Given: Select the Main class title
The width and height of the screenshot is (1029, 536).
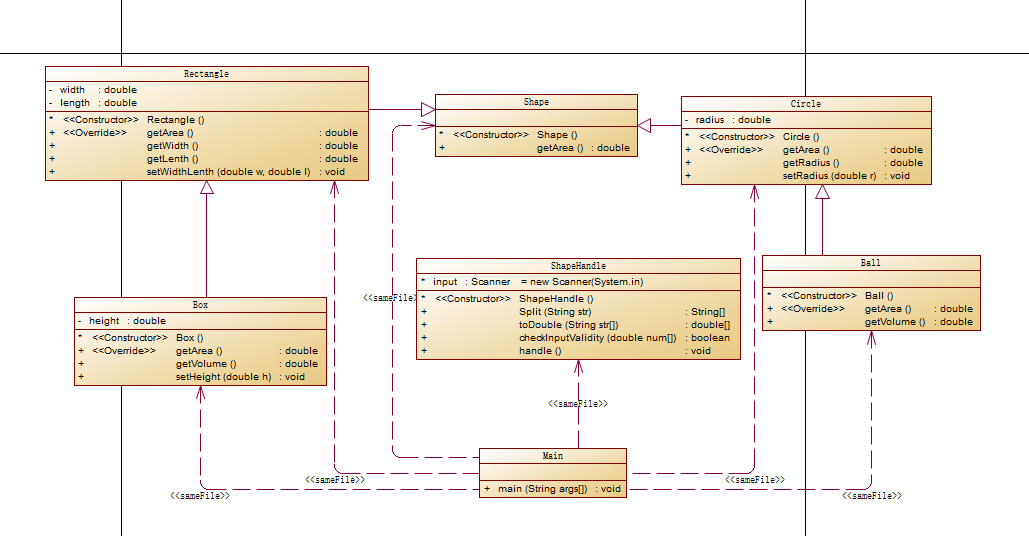Looking at the screenshot, I should coord(553,456).
